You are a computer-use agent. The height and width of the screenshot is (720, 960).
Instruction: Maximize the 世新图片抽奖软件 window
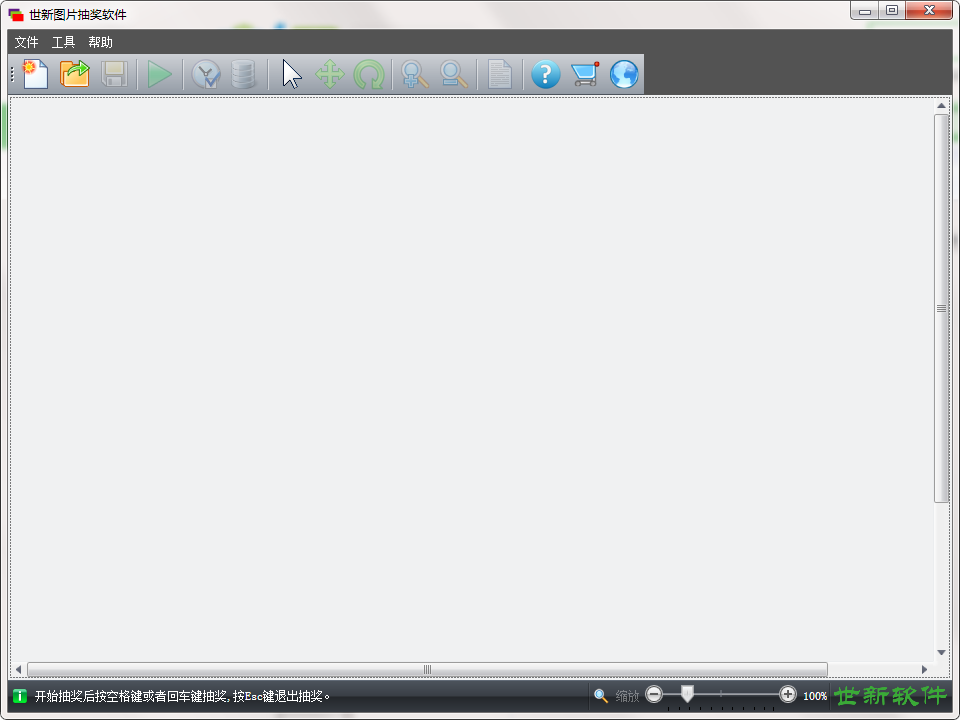(x=892, y=10)
